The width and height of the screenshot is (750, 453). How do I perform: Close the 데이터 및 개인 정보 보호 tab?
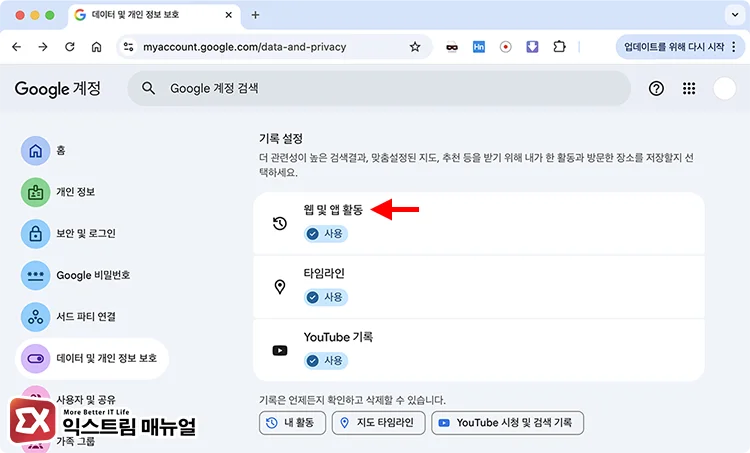click(229, 15)
